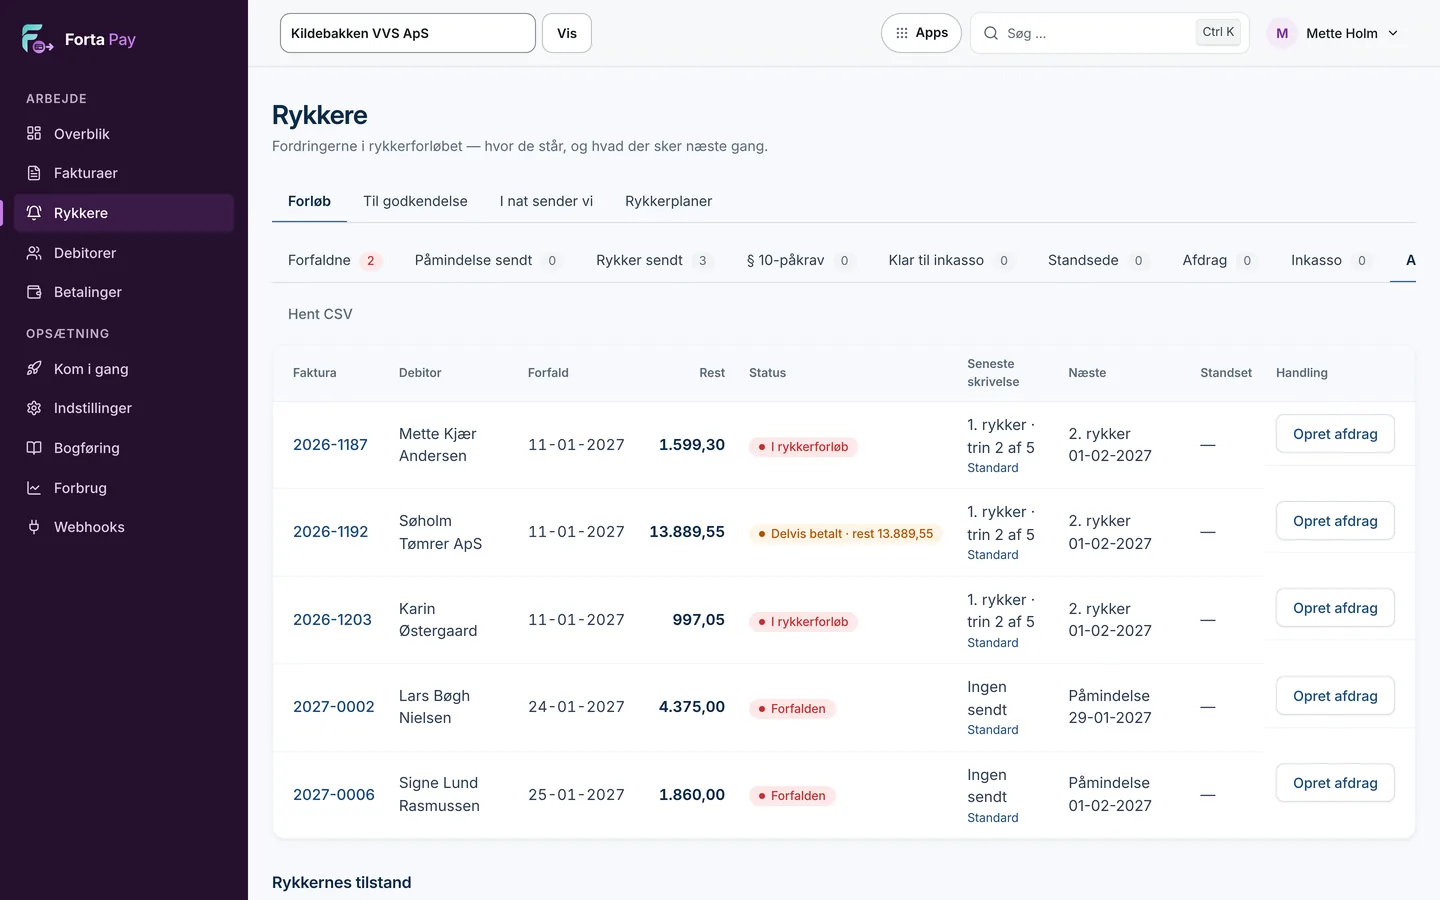Focus the Søg search field
This screenshot has height=900, width=1440.
pos(1110,33)
